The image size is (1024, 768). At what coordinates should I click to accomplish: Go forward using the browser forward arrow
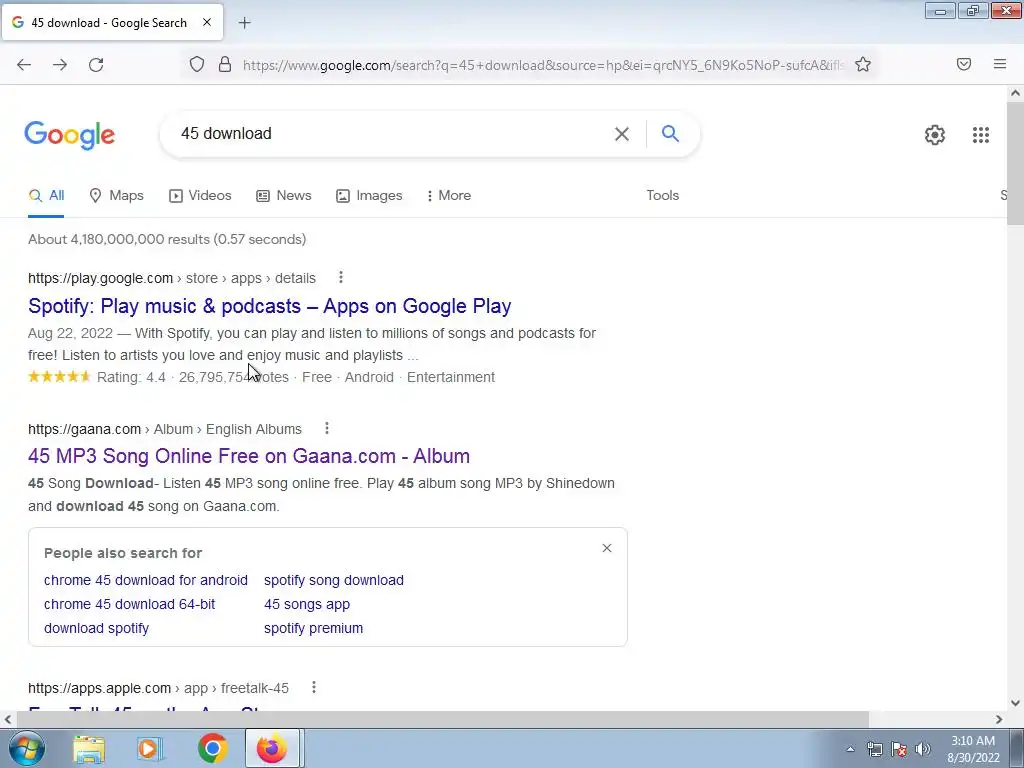[60, 65]
